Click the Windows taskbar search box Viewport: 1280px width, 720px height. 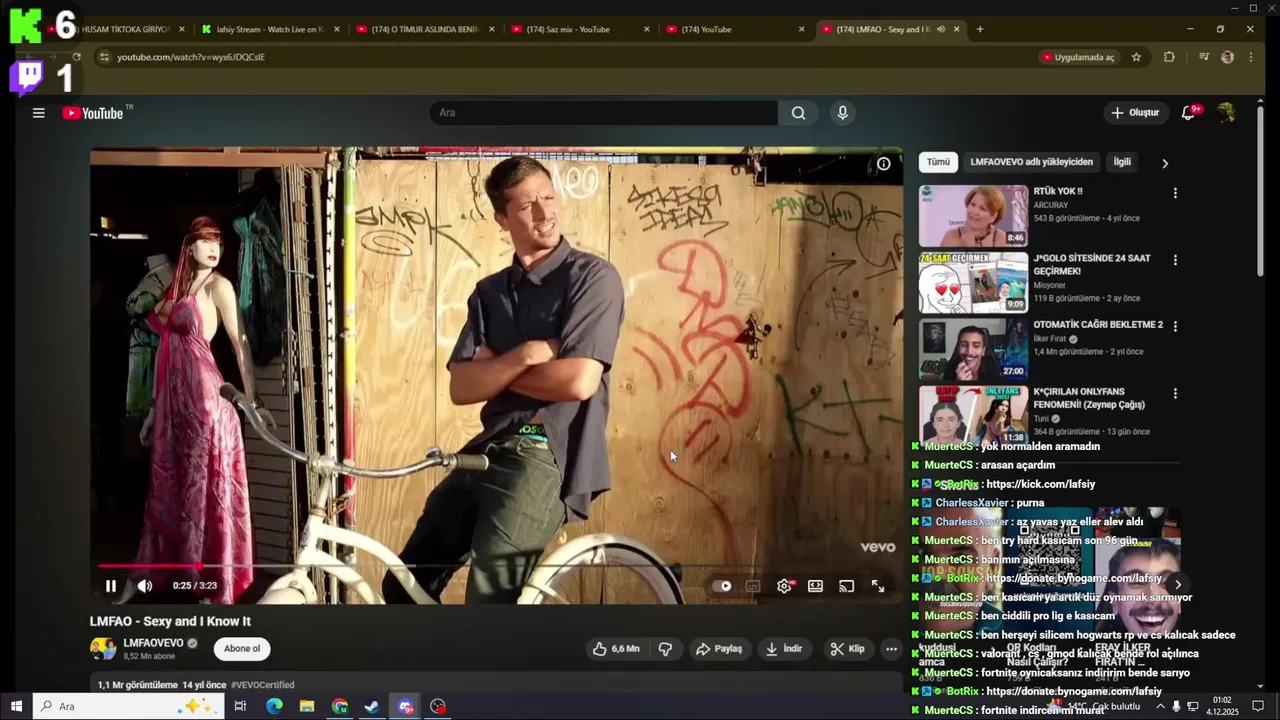[127, 706]
